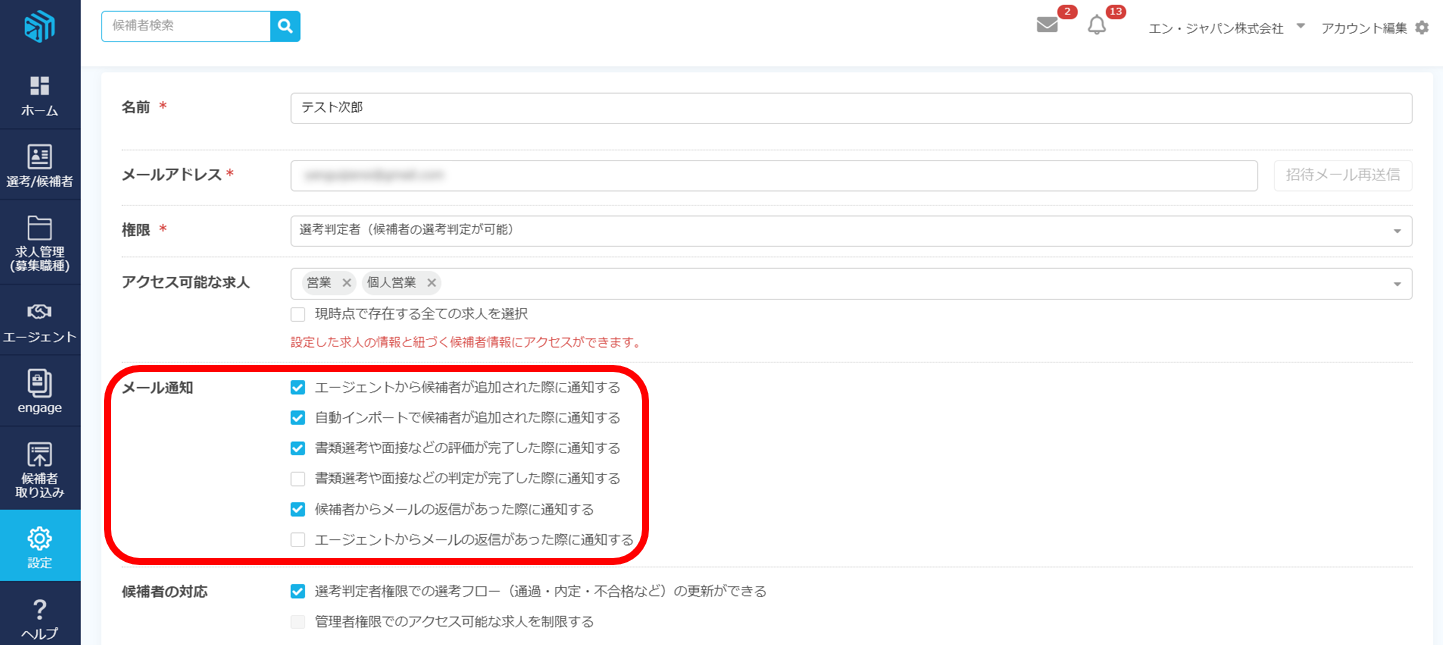
Task: Enable 書類選考や面接などの判定が完了した際に通知する checkbox
Action: click(x=298, y=479)
